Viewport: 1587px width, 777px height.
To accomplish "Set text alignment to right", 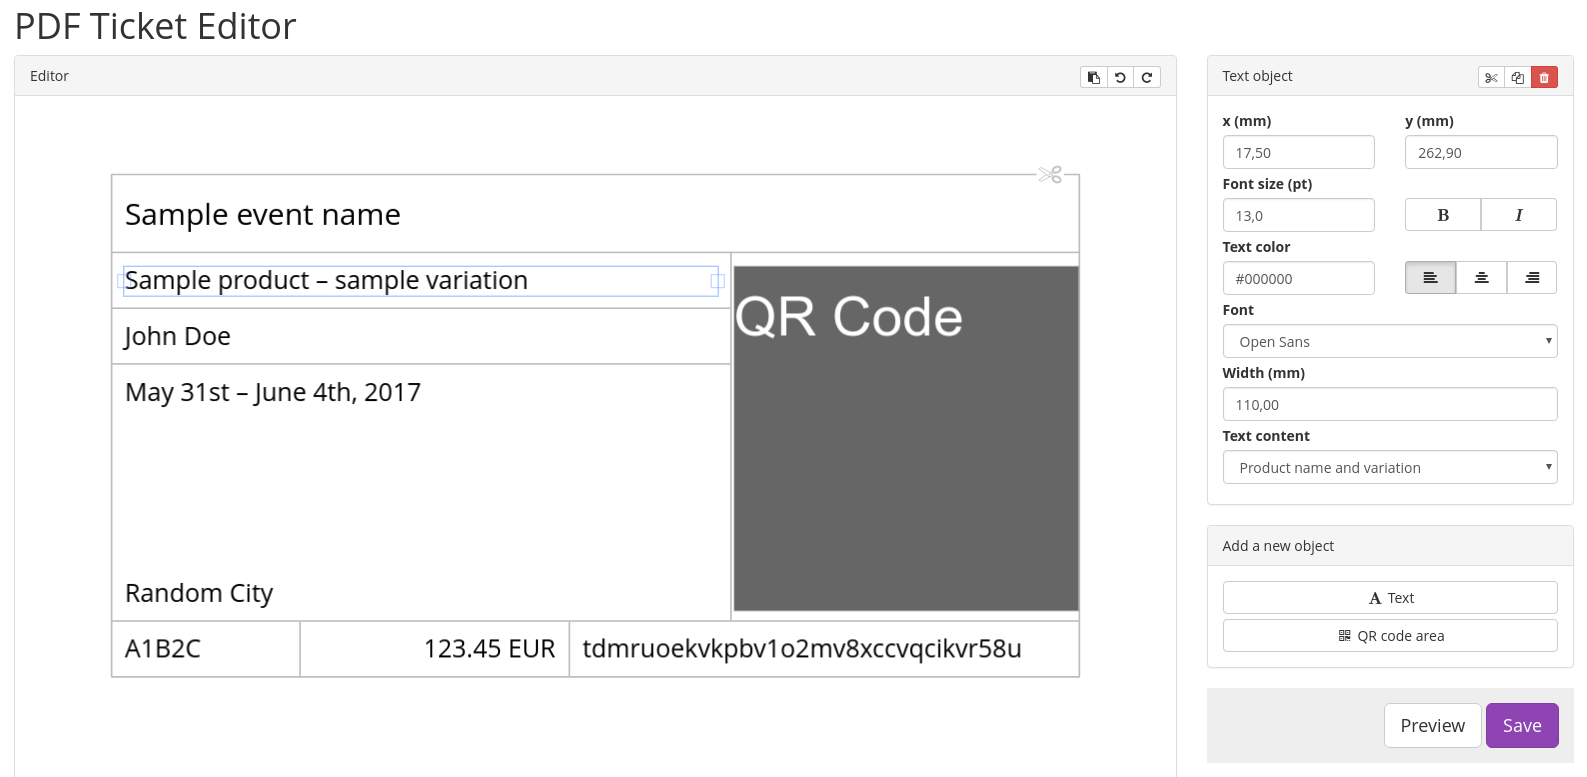I will coord(1531,278).
